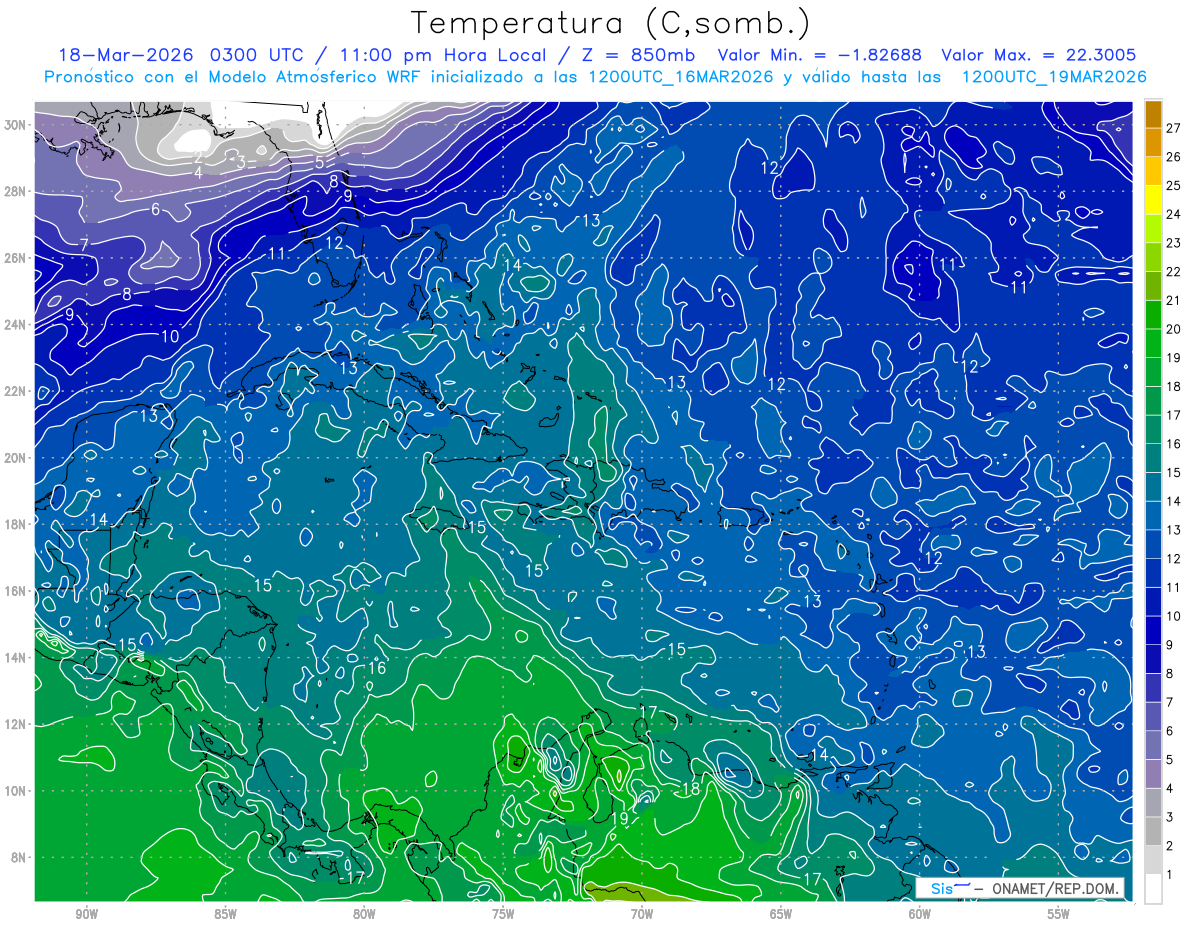This screenshot has width=1200, height=927.
Task: Click the dark blue legend swatch between 9 and 10
Action: click(1153, 631)
